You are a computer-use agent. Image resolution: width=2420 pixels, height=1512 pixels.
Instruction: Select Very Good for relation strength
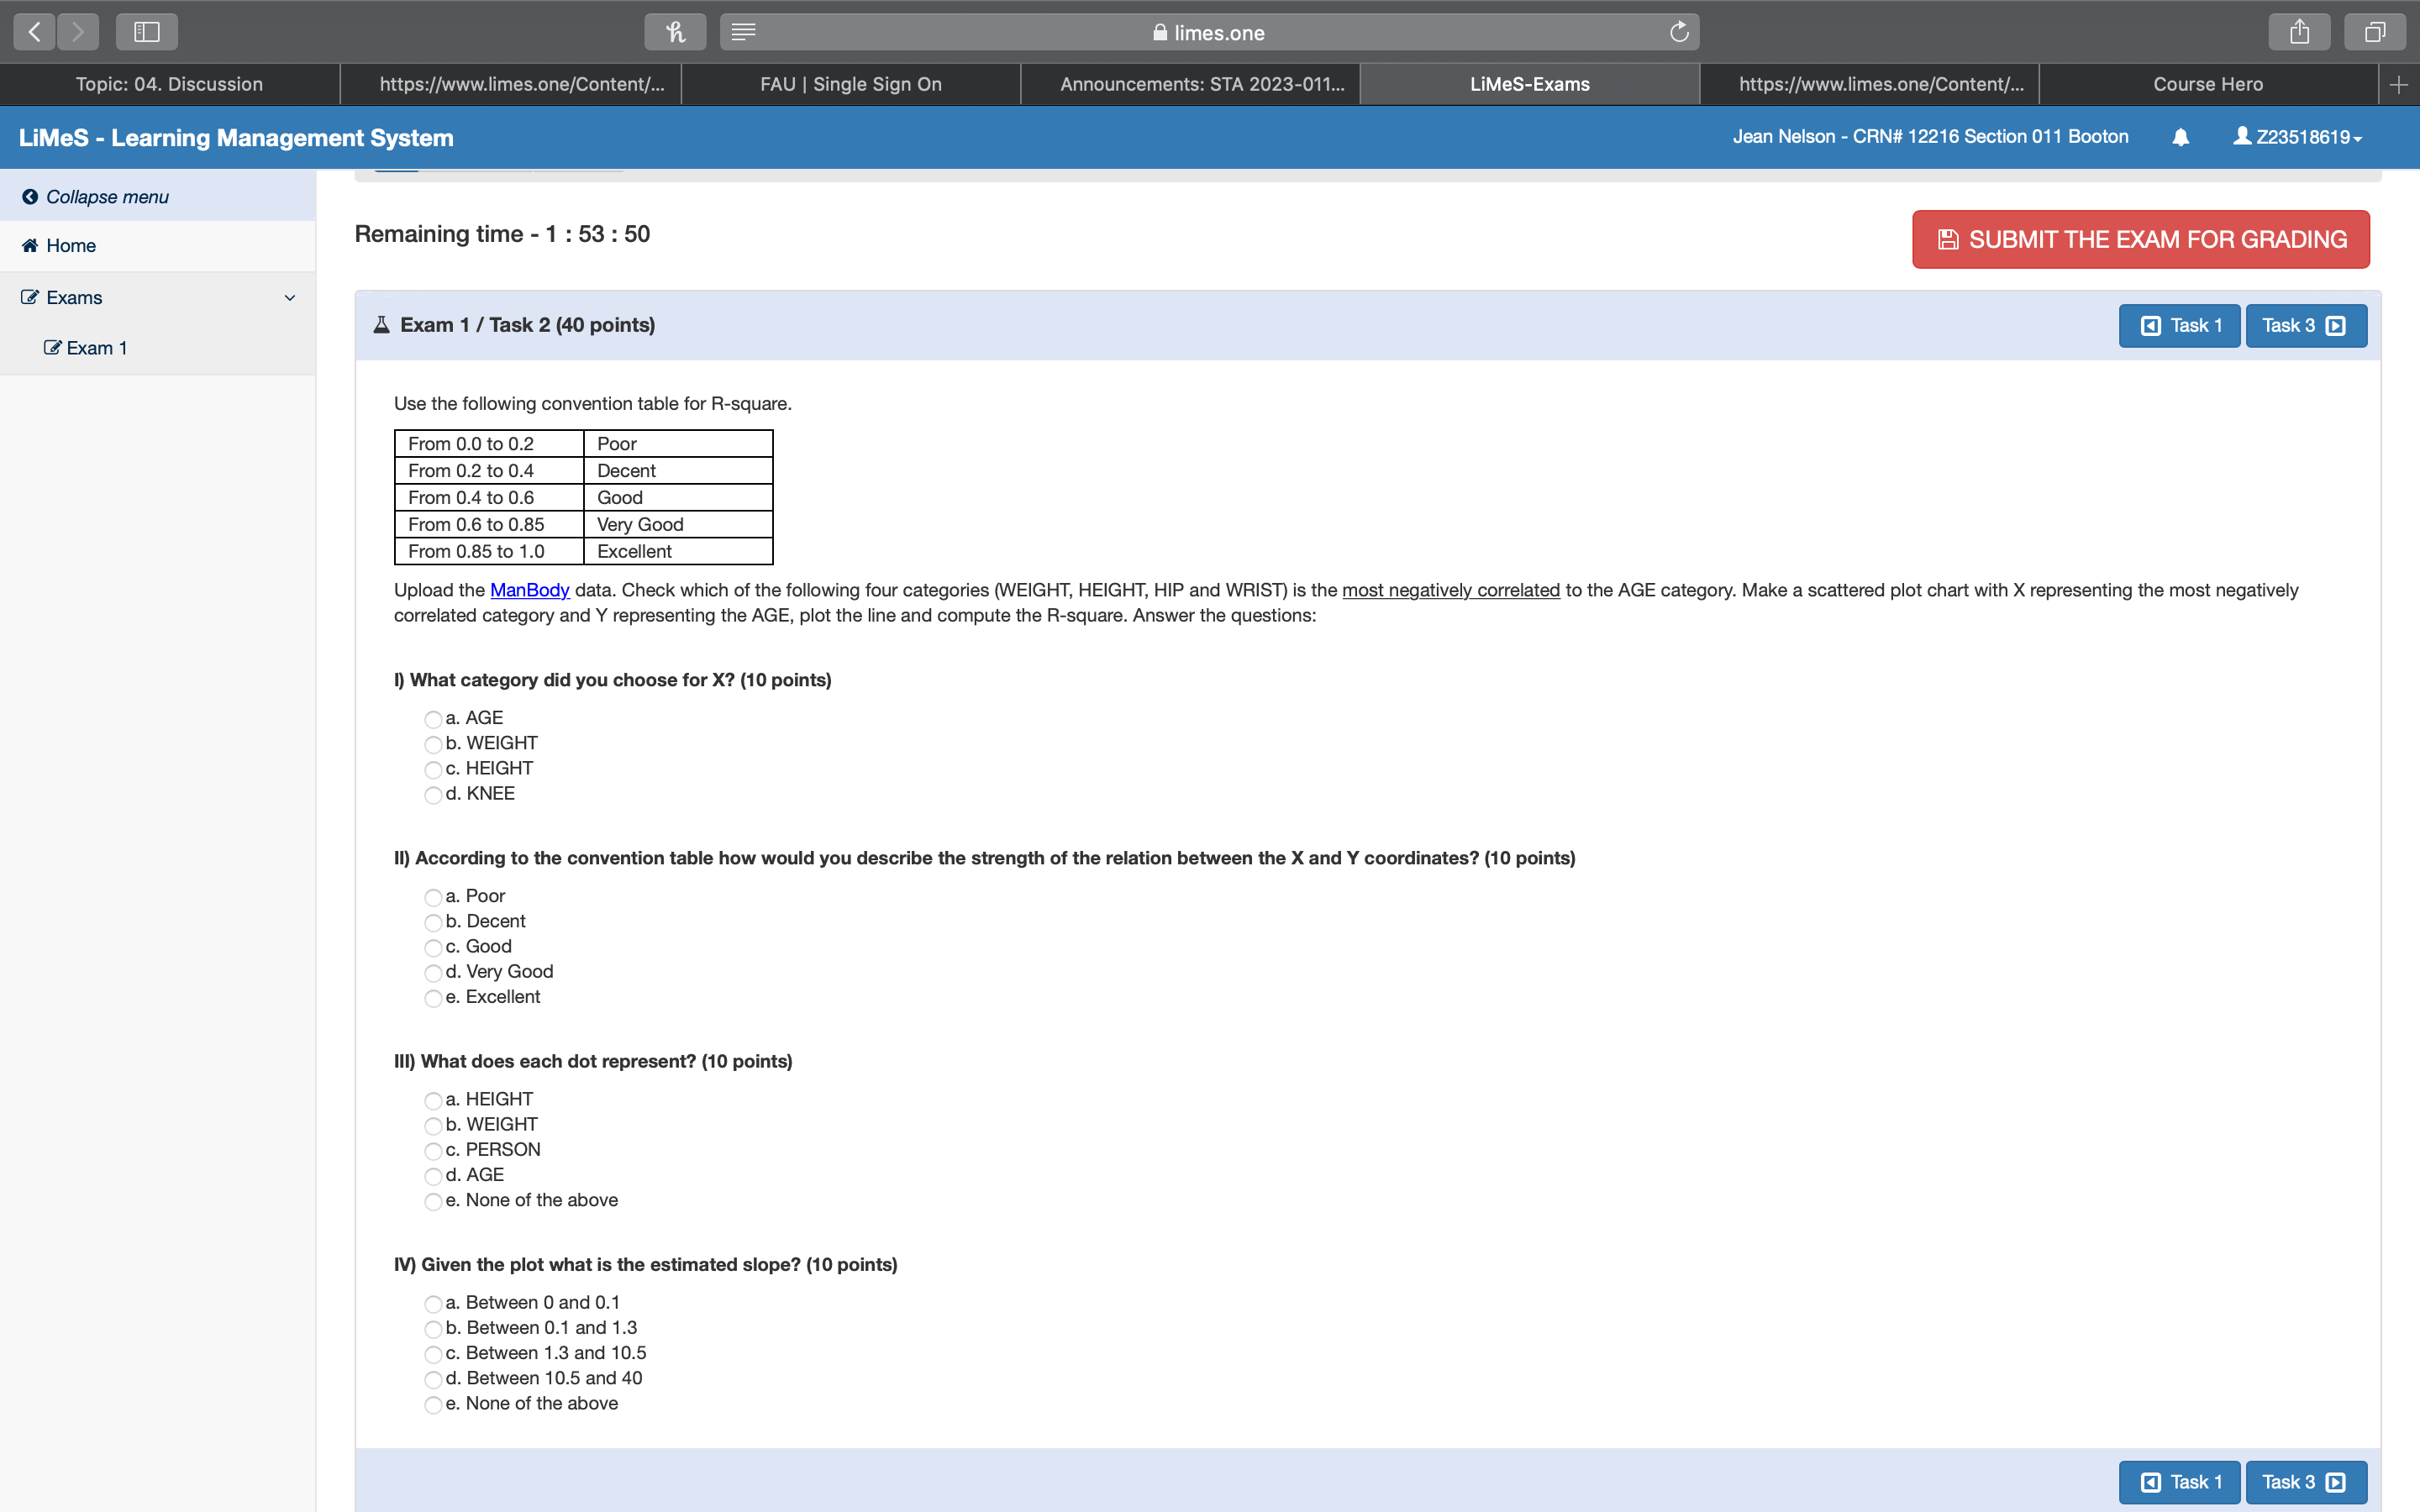[x=432, y=973]
